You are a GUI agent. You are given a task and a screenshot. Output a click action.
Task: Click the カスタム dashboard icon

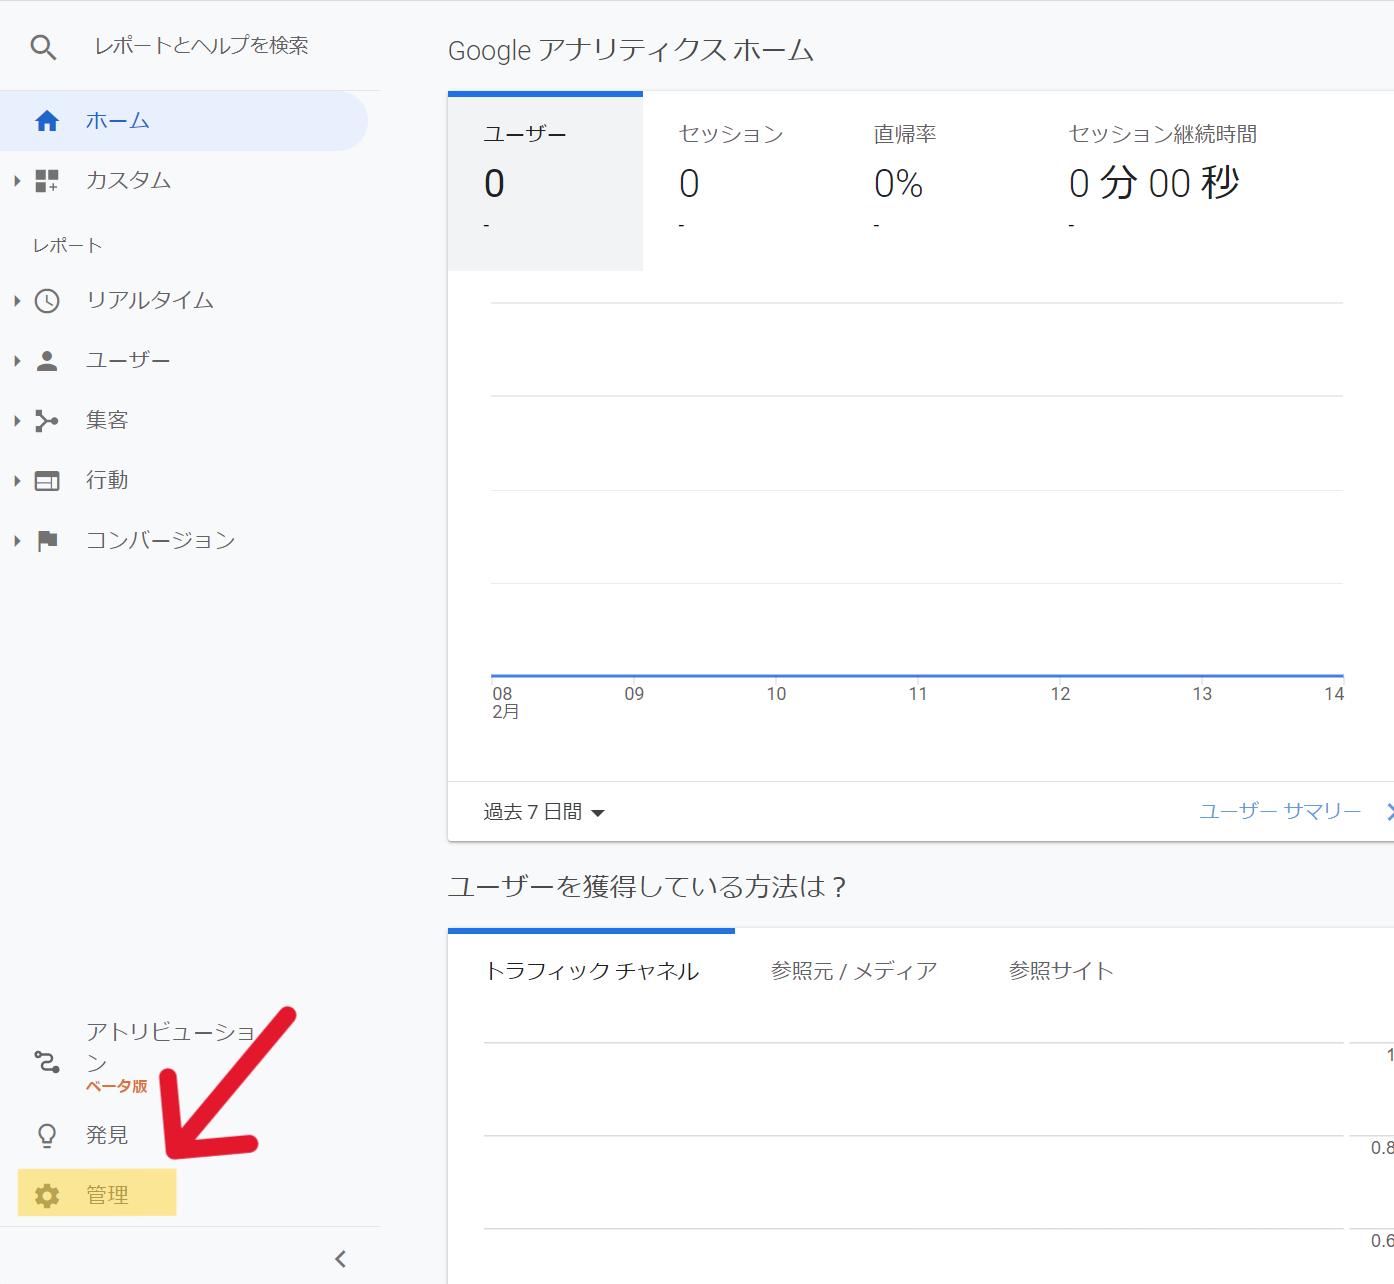click(47, 181)
